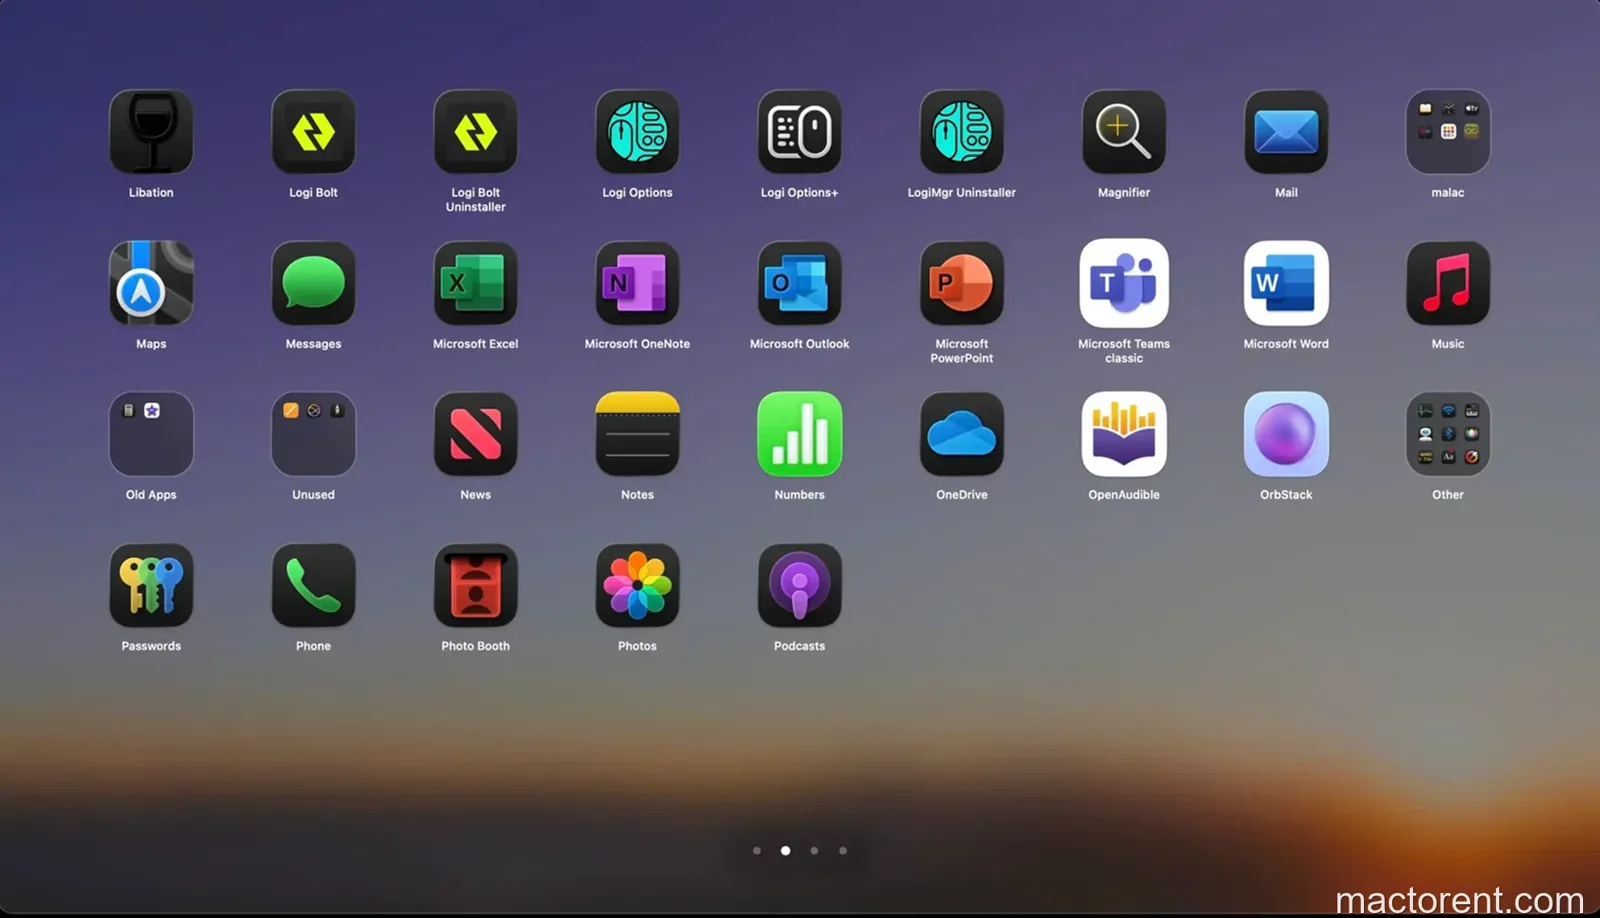
Task: Launch Logi Options+
Action: tap(799, 132)
